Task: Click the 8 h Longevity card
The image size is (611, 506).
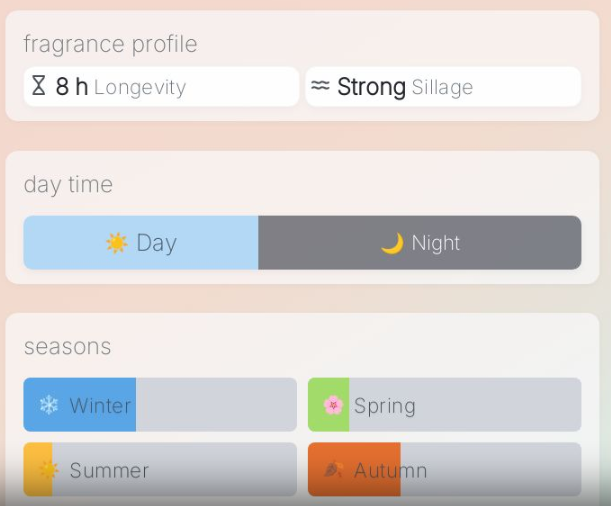Action: [x=161, y=87]
